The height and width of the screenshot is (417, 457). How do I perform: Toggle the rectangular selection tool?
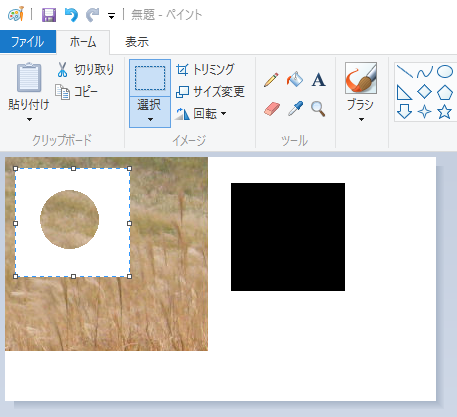(150, 78)
